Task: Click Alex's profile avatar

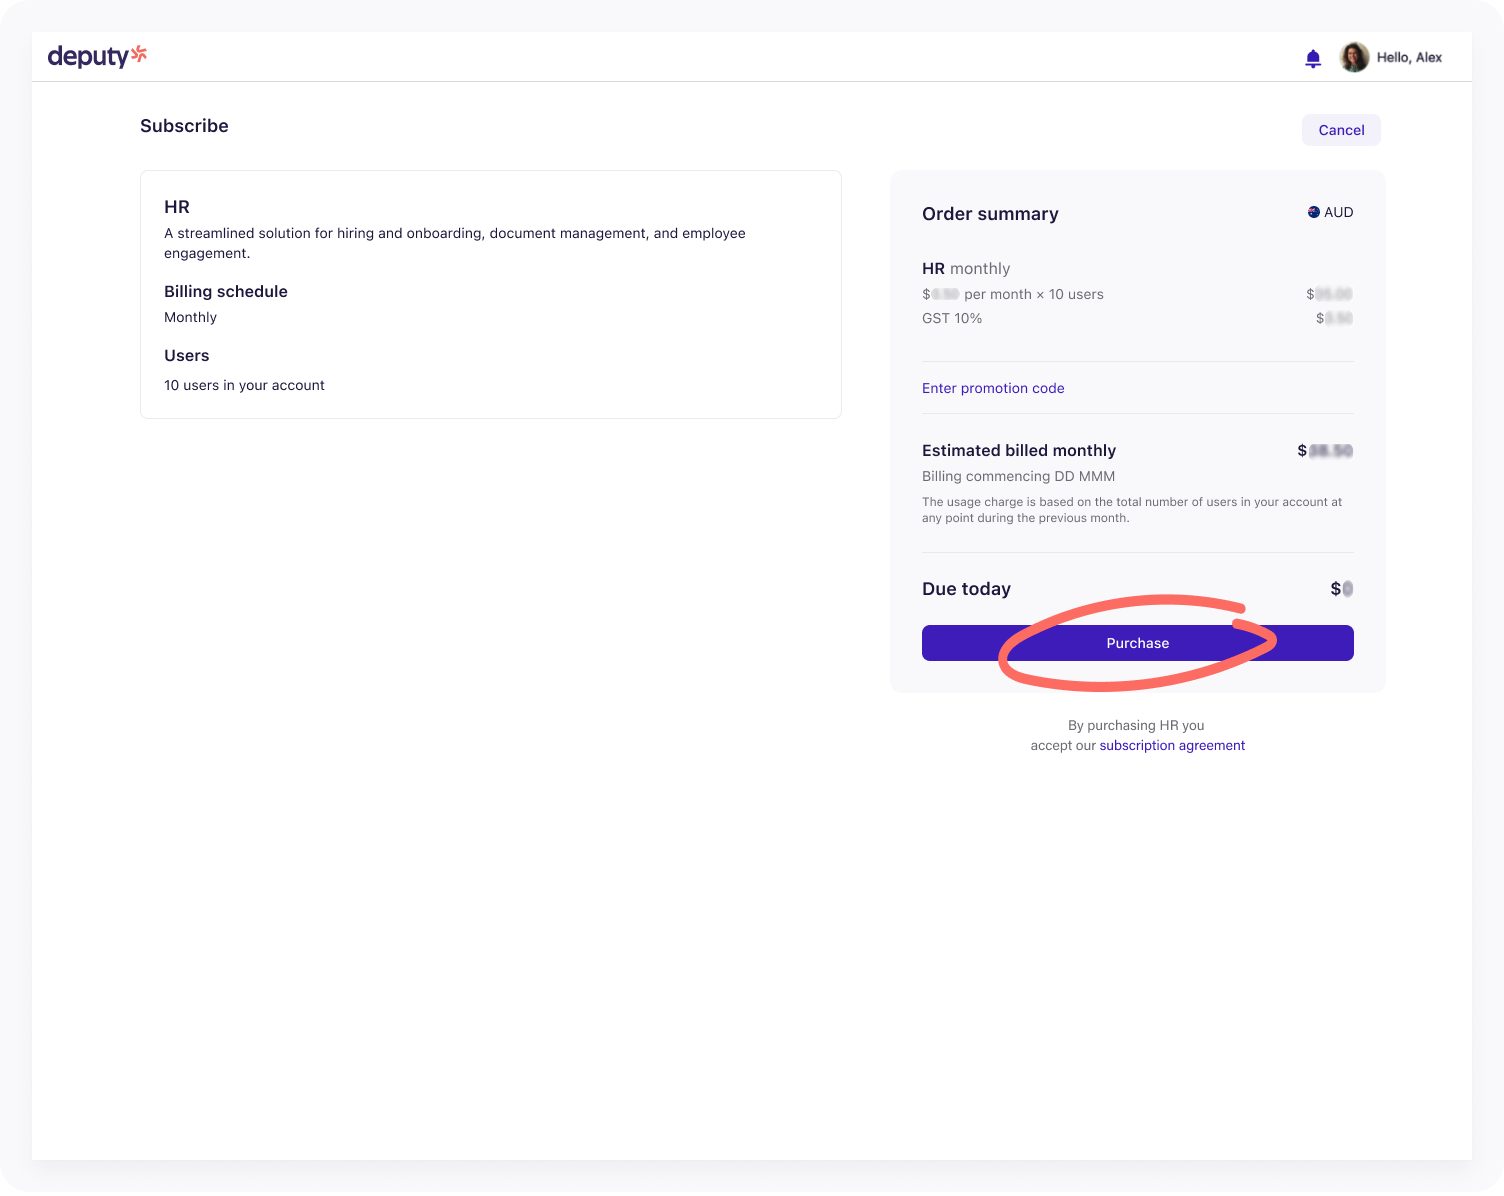Action: point(1354,57)
